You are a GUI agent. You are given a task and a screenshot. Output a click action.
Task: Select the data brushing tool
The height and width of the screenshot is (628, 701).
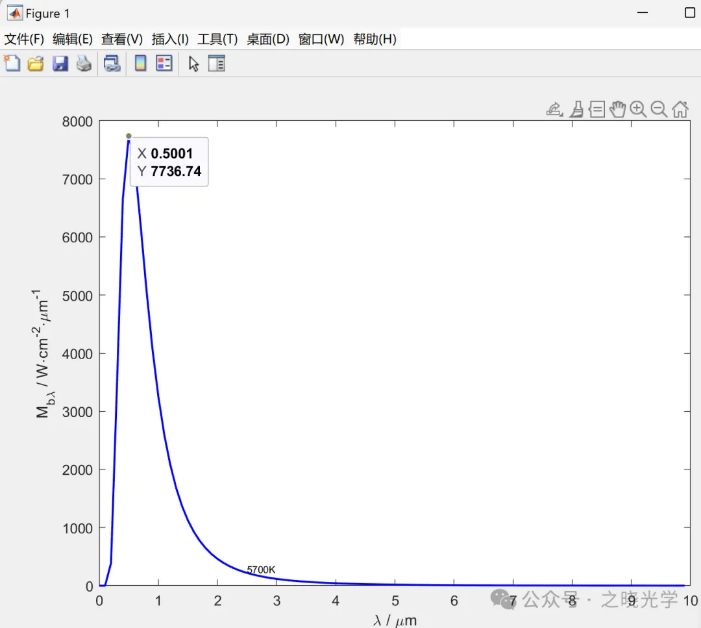[x=577, y=109]
